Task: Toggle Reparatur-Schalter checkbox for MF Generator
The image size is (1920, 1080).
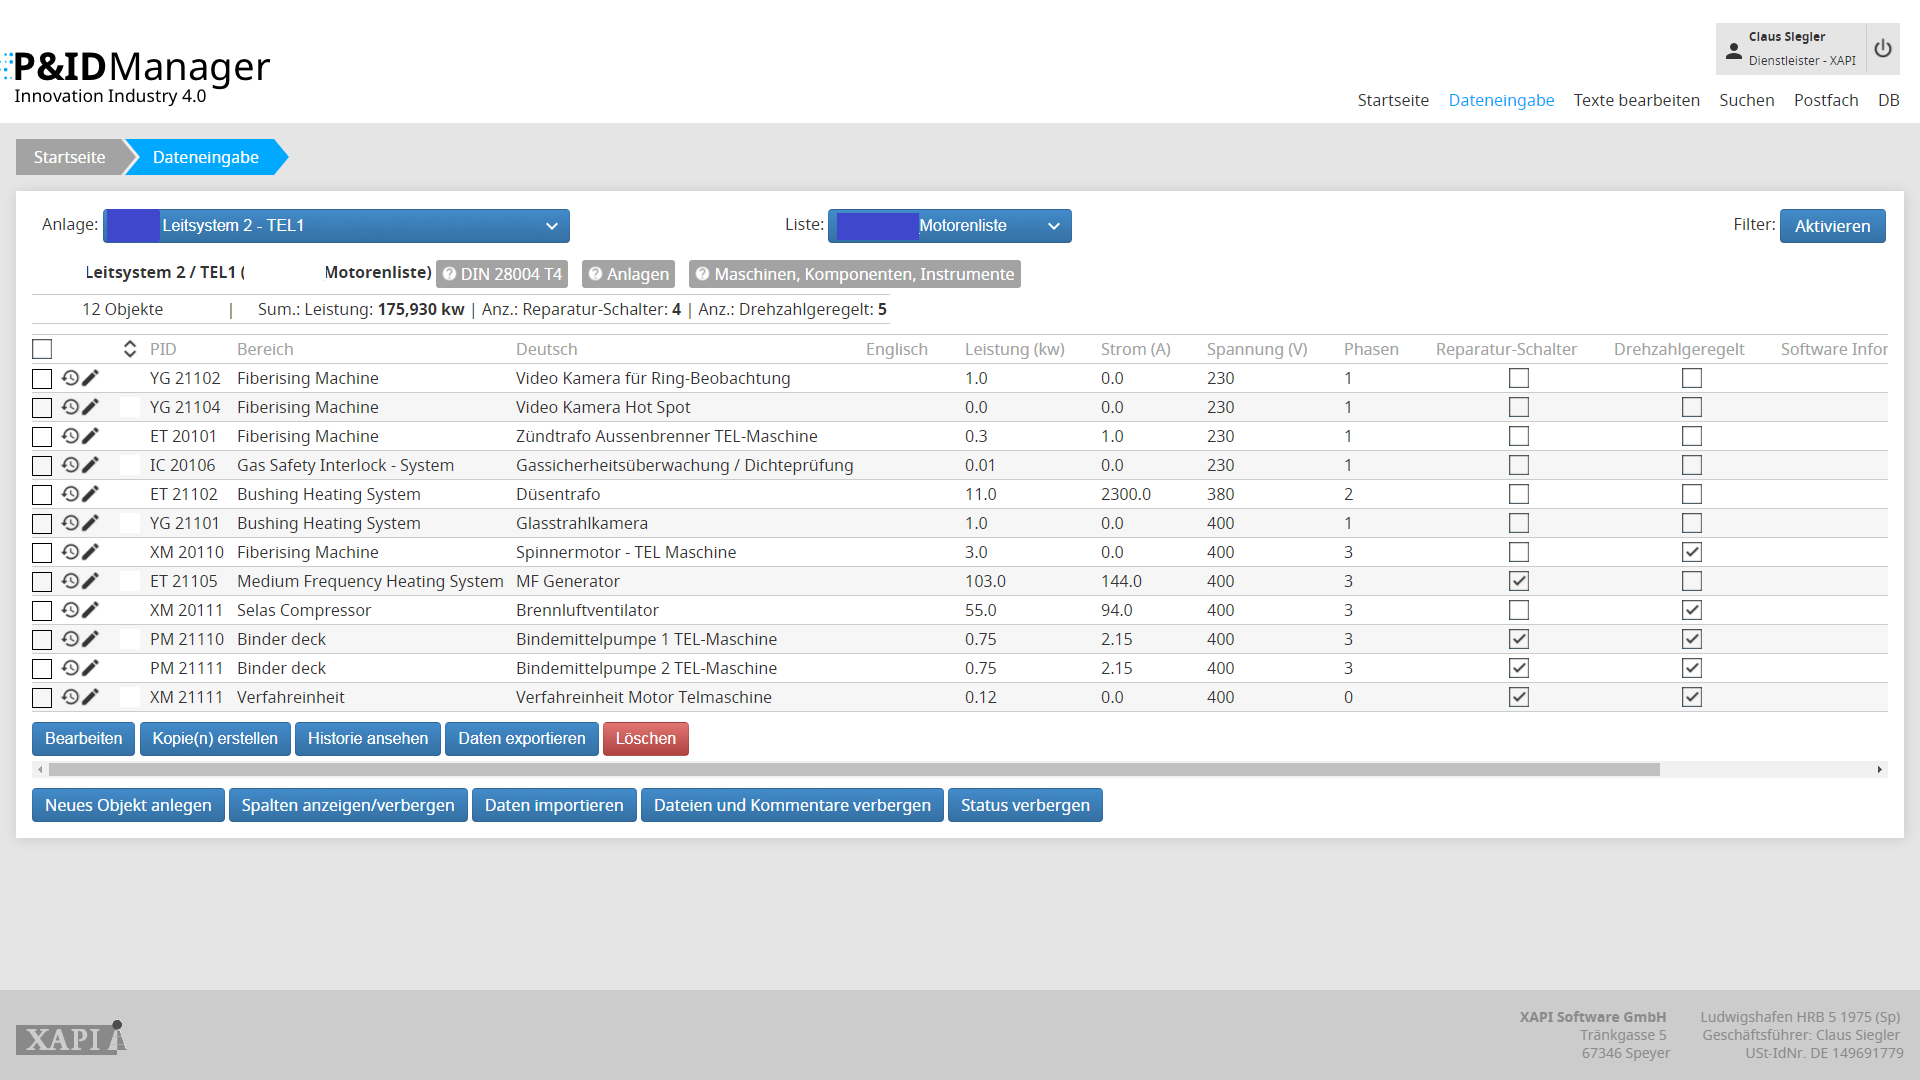Action: (1519, 581)
